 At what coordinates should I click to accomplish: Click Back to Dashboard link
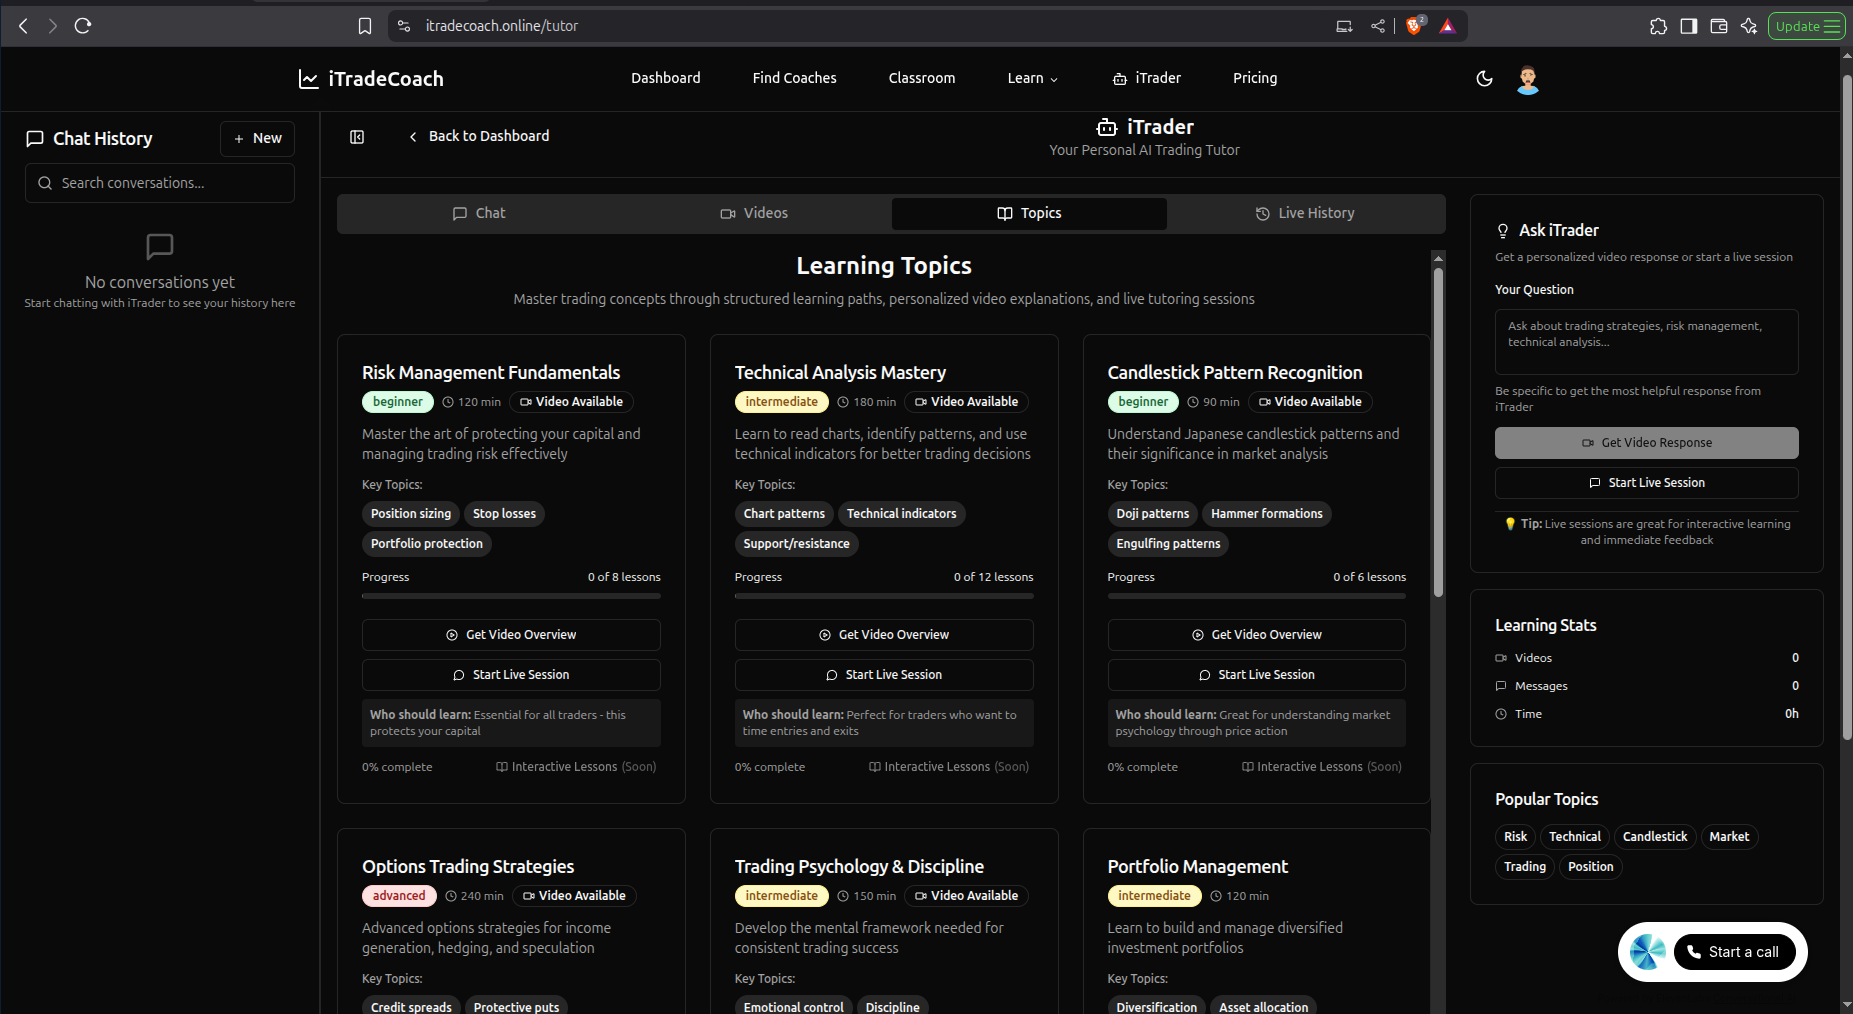click(x=479, y=136)
